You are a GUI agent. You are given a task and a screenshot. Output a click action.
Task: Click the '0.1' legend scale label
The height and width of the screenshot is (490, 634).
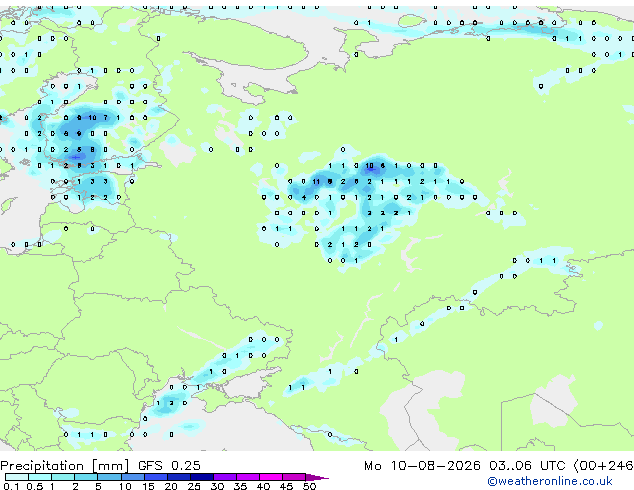(x=11, y=486)
